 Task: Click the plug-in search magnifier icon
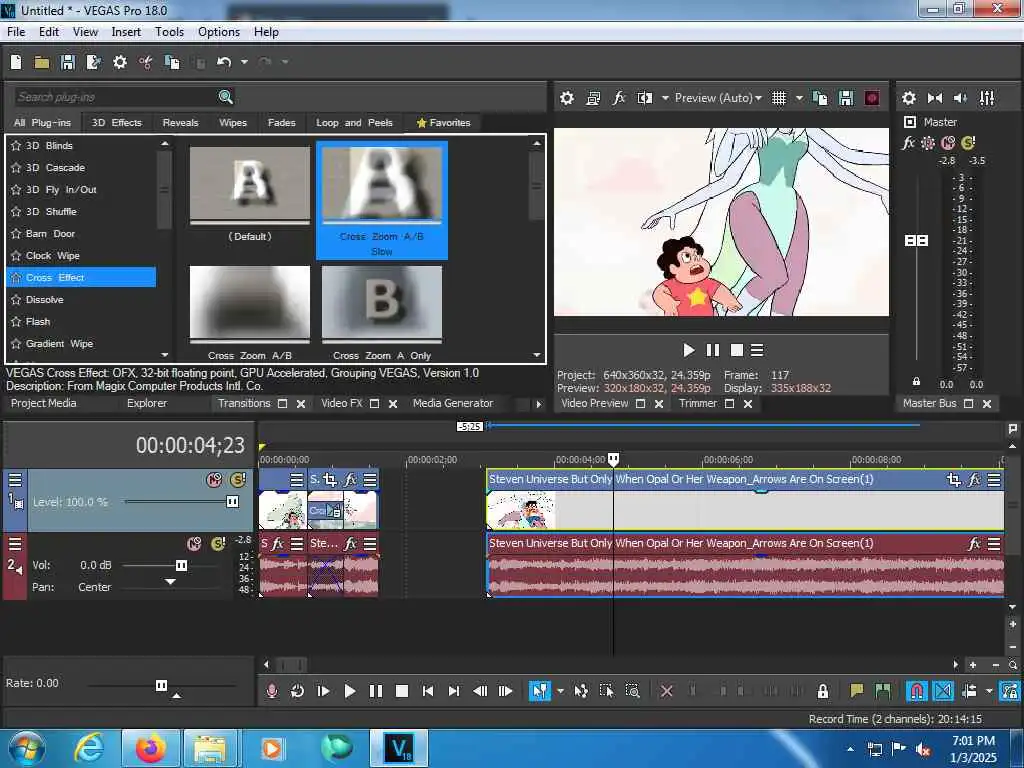click(x=225, y=97)
